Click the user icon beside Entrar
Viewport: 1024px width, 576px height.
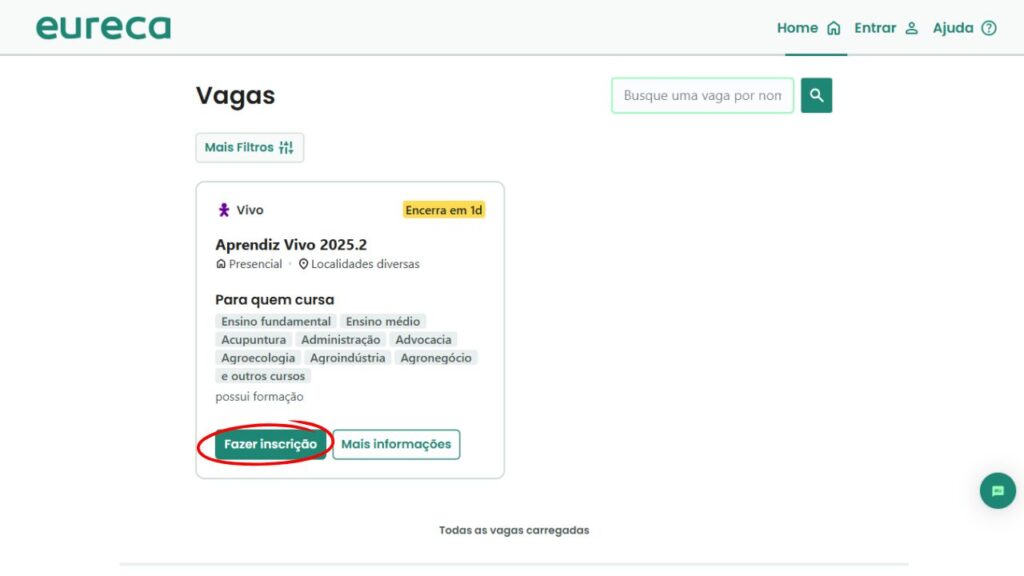coord(911,28)
